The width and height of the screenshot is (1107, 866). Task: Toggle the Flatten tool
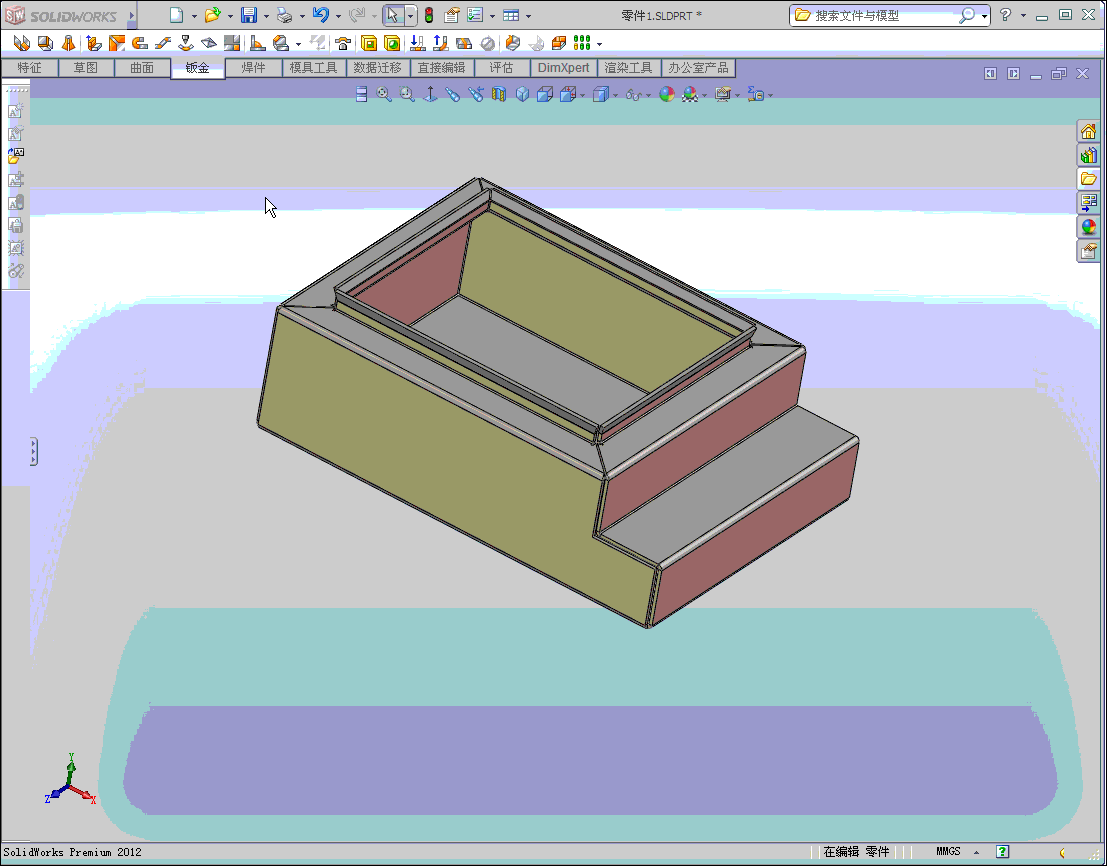464,44
